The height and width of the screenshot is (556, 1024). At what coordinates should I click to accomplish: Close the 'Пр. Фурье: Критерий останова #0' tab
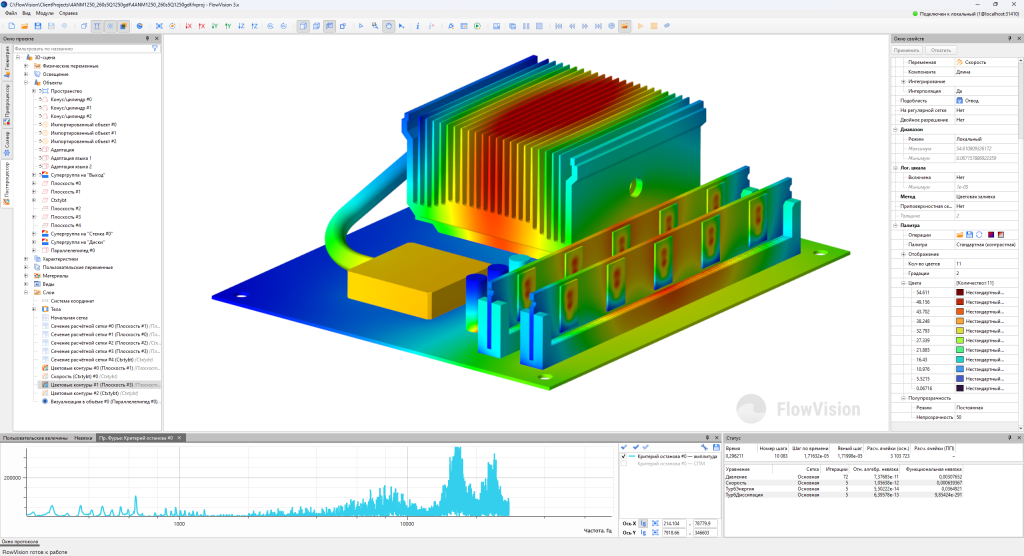pyautogui.click(x=180, y=438)
